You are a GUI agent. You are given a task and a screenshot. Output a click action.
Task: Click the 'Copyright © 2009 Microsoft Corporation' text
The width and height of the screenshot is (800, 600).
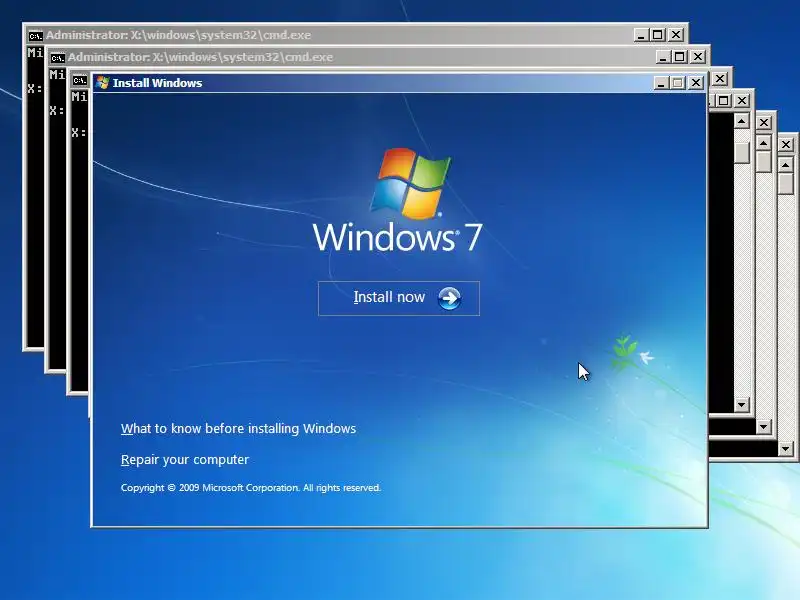[x=210, y=488]
